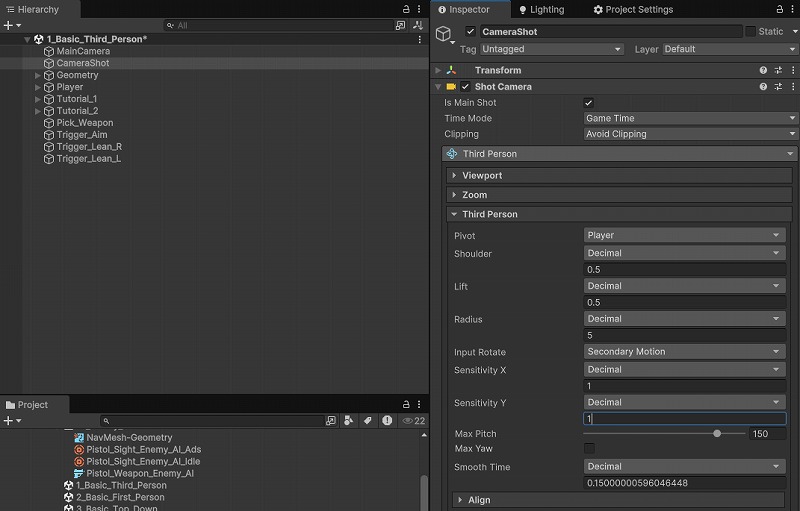Expand the Zoom section
This screenshot has height=511, width=800.
(x=454, y=195)
